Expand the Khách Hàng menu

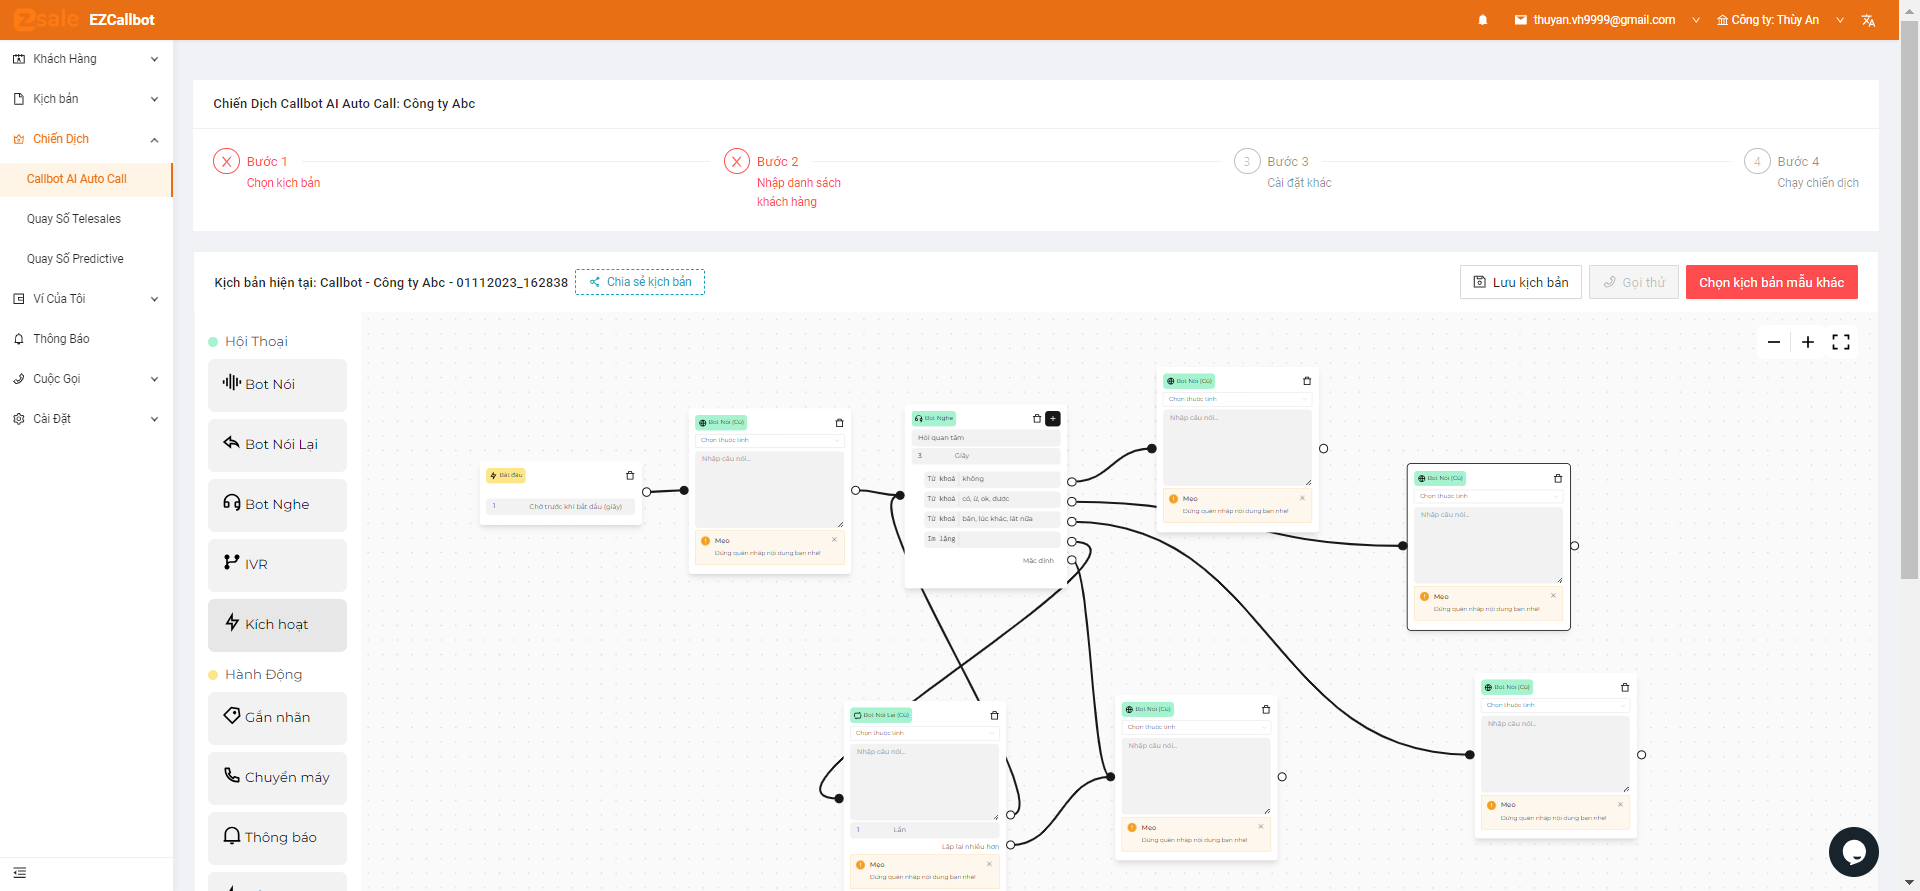pos(86,59)
